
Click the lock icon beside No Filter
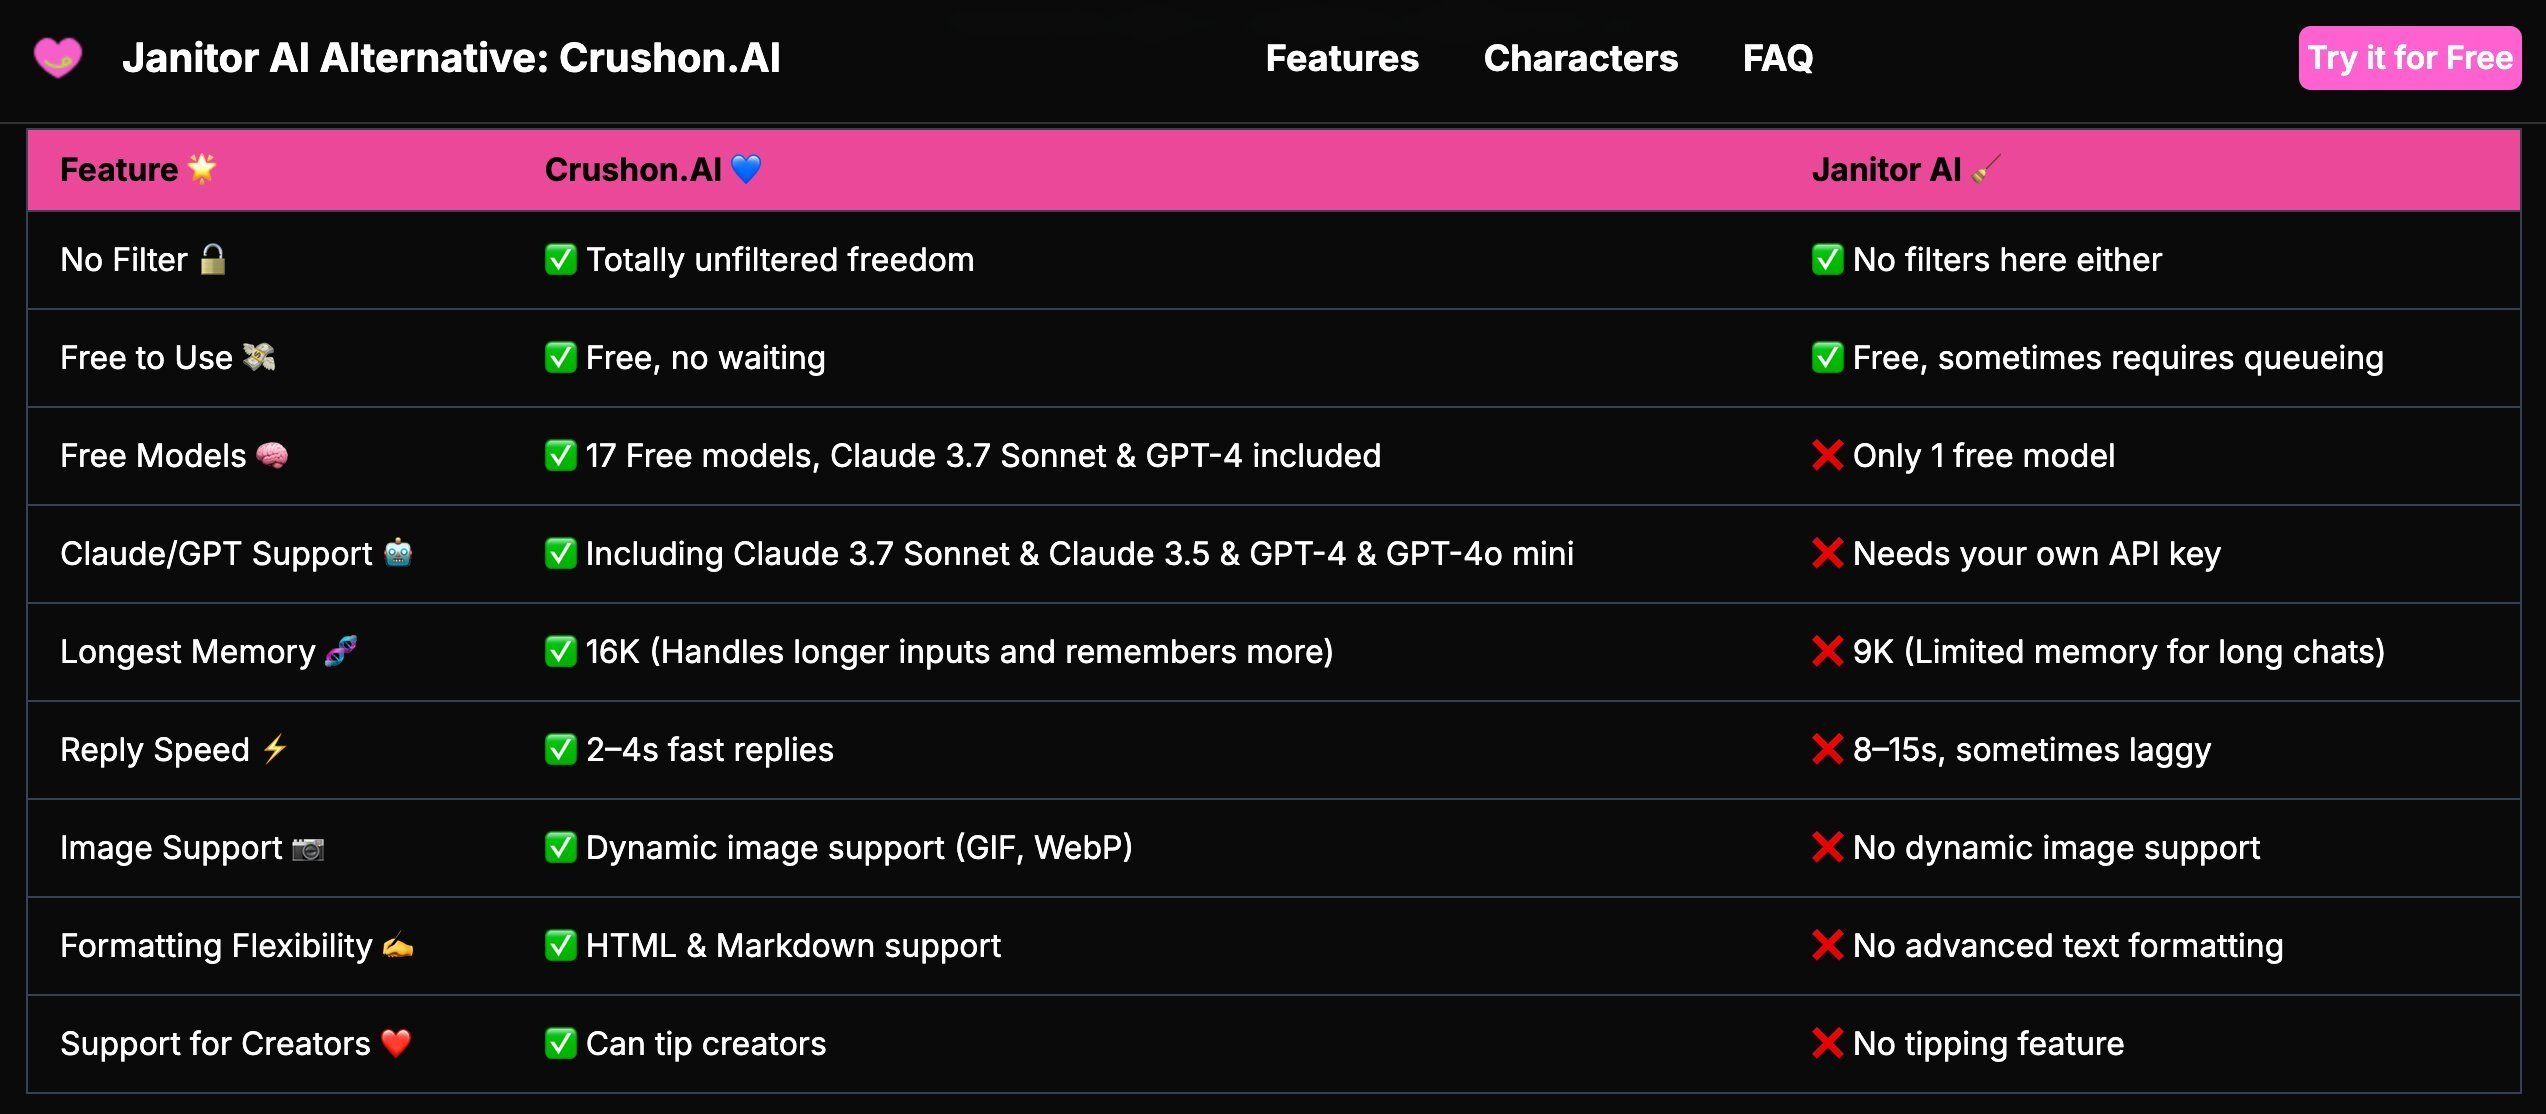tap(213, 260)
